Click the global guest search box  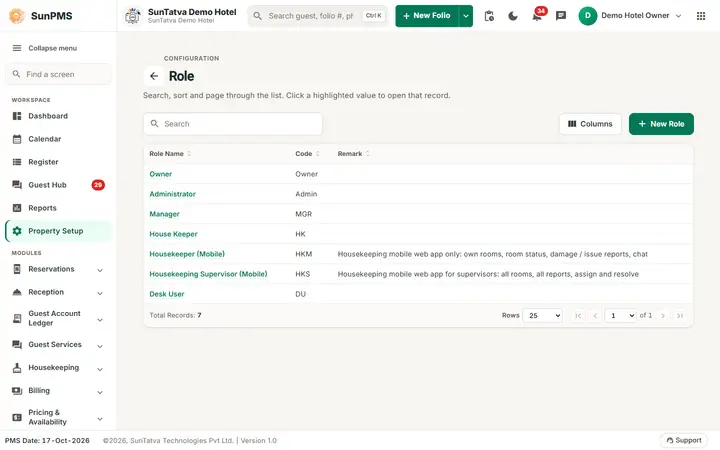318,16
